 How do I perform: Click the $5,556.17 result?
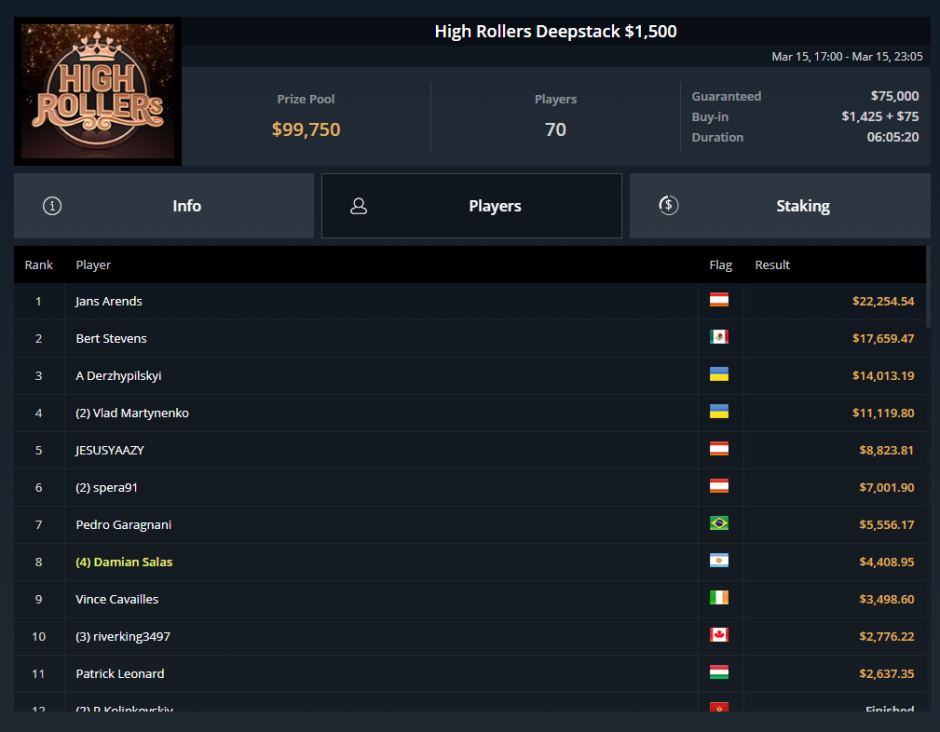[x=886, y=525]
